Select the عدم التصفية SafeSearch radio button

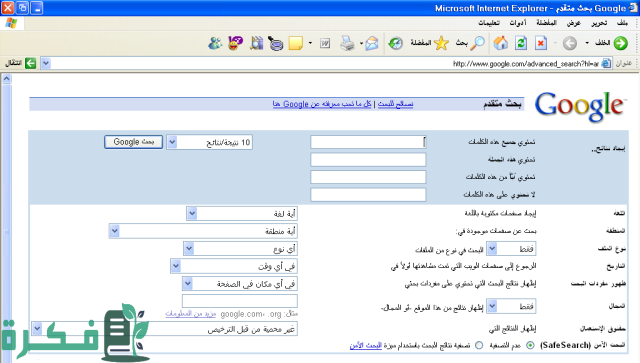tap(530, 345)
